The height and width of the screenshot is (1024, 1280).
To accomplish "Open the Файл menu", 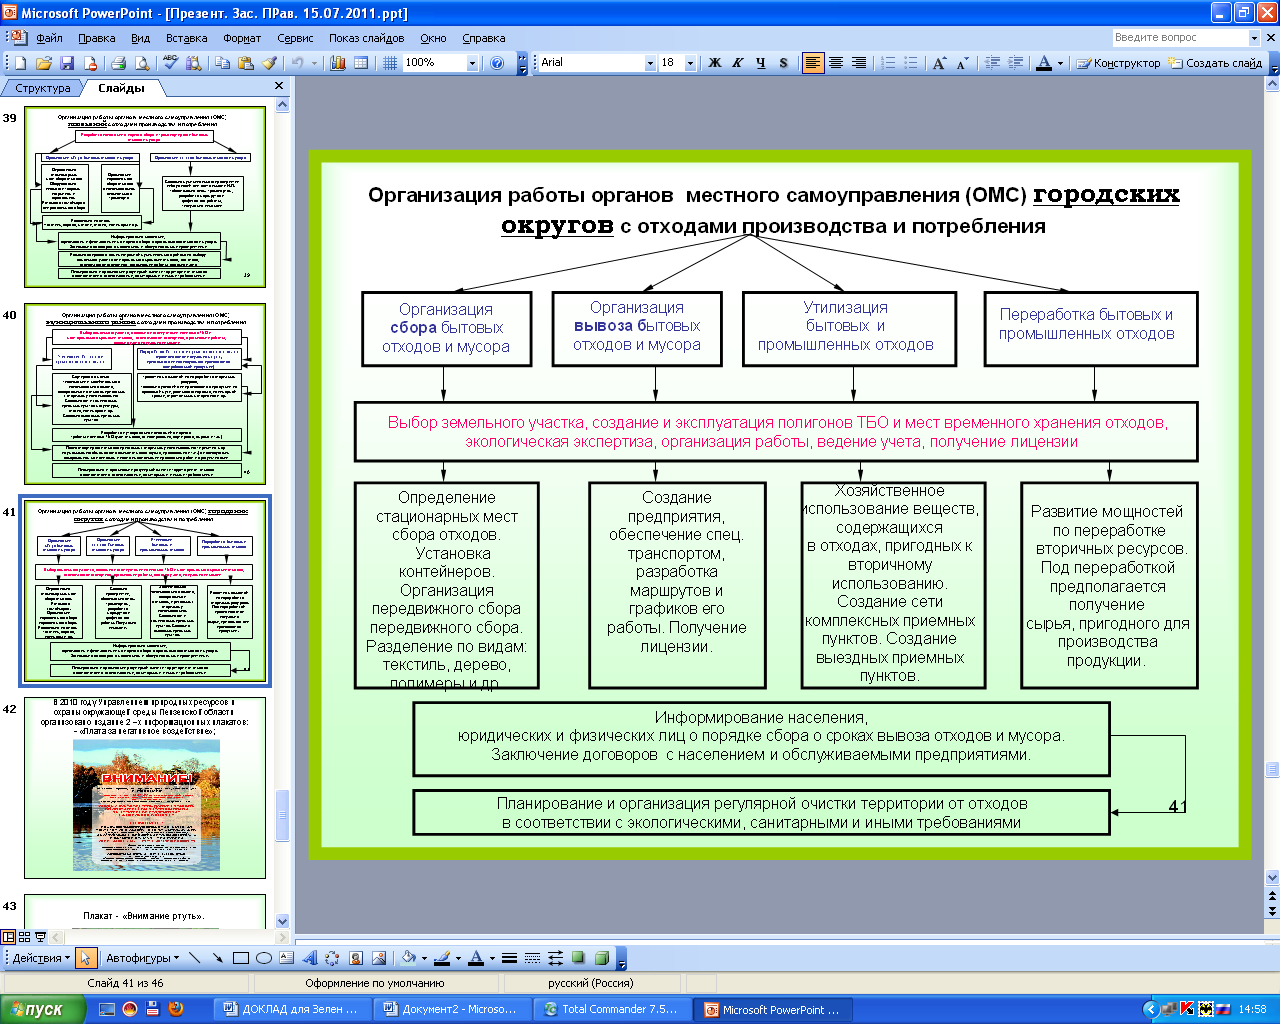I will [49, 38].
